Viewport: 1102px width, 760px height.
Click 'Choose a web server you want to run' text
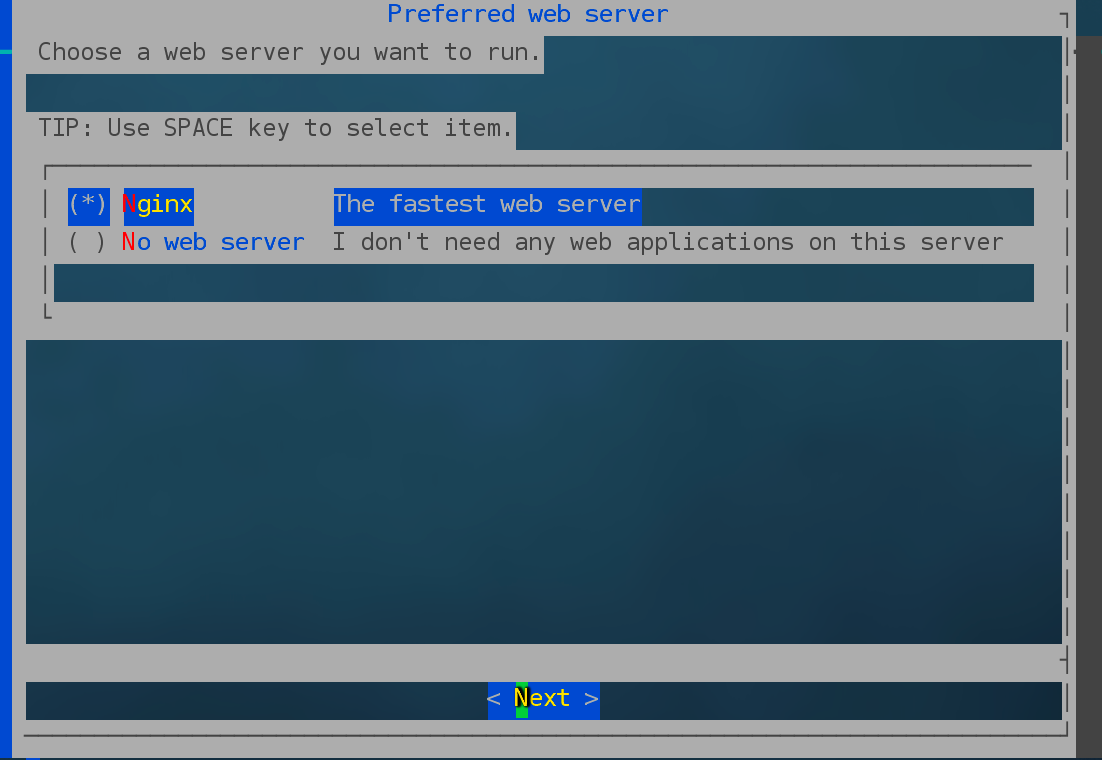point(290,53)
